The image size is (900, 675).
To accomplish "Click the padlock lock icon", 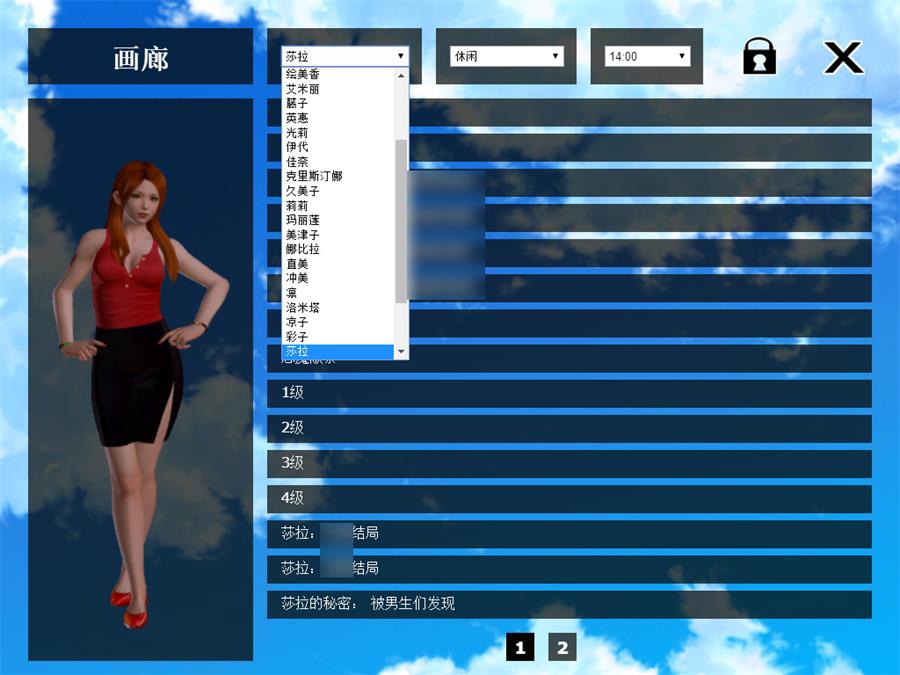I will tap(759, 56).
